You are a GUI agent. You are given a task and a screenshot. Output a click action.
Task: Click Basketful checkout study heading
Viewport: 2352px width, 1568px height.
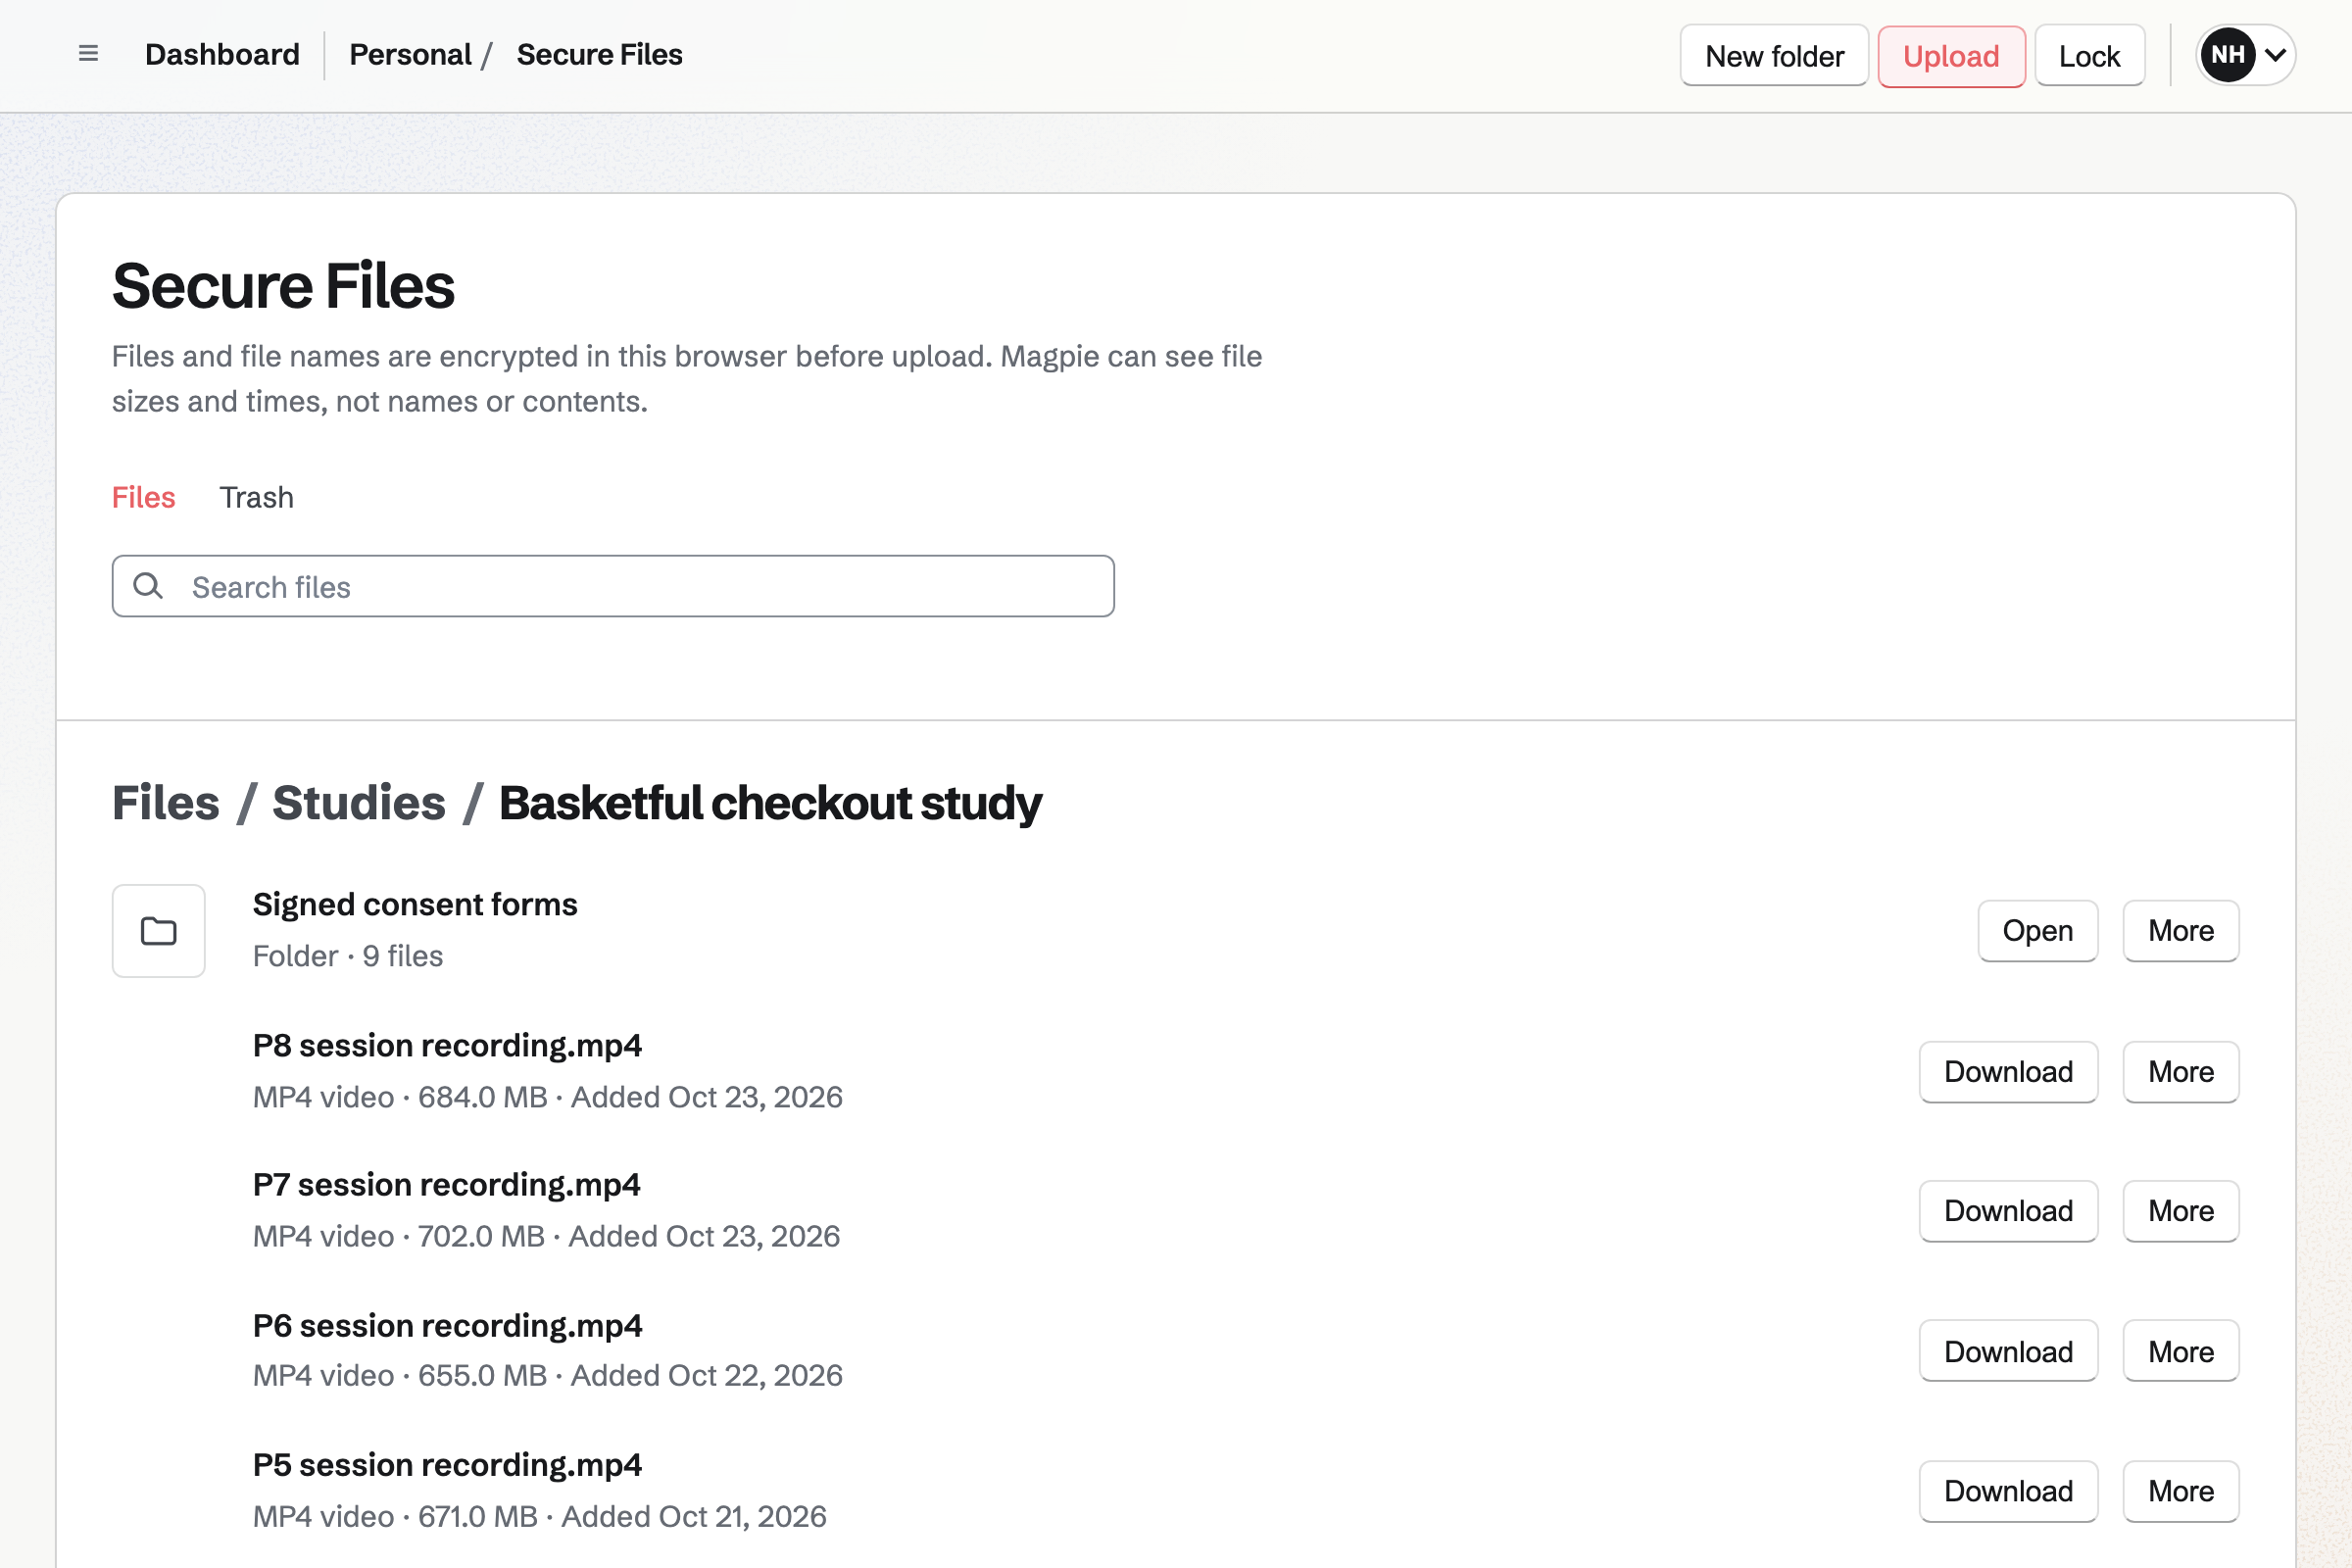(x=770, y=803)
